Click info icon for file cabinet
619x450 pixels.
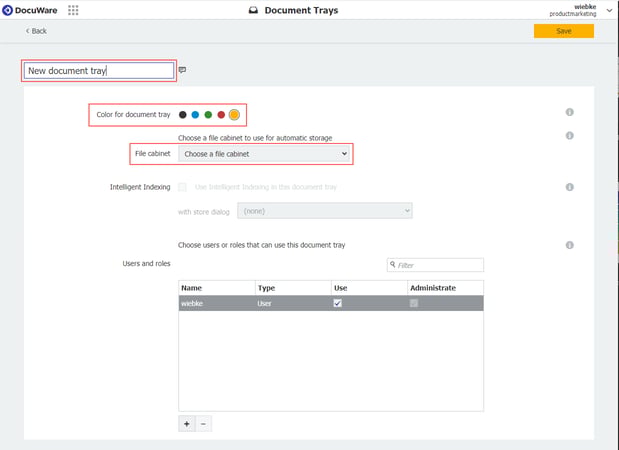pos(569,136)
